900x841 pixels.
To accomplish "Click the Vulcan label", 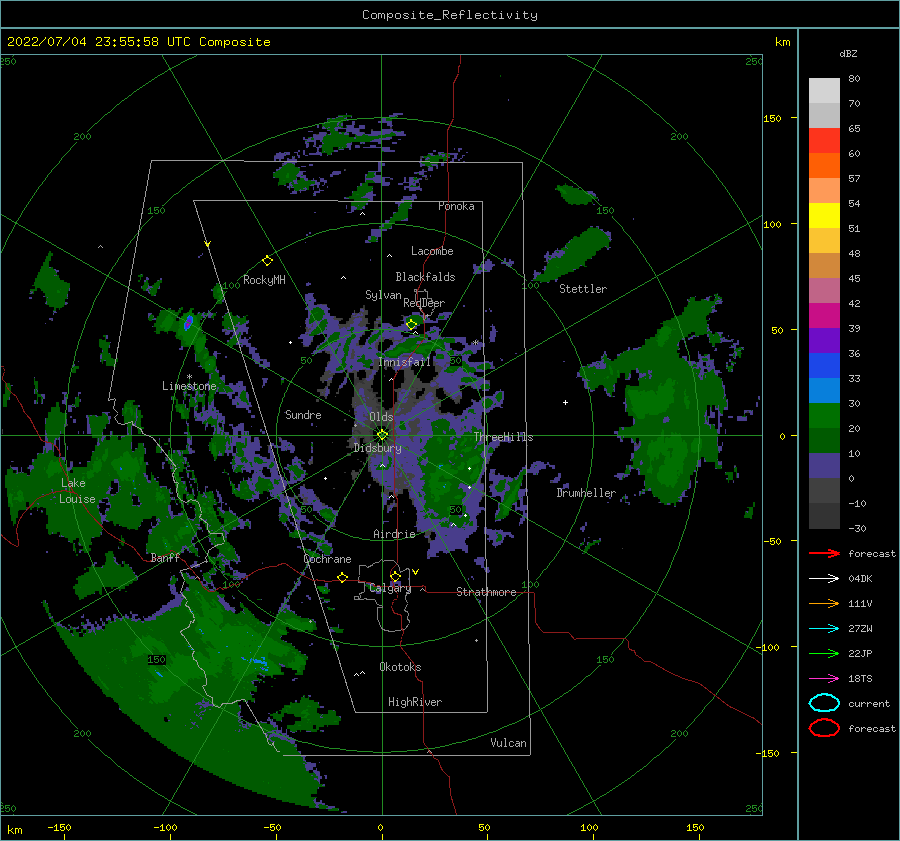I will tap(508, 743).
